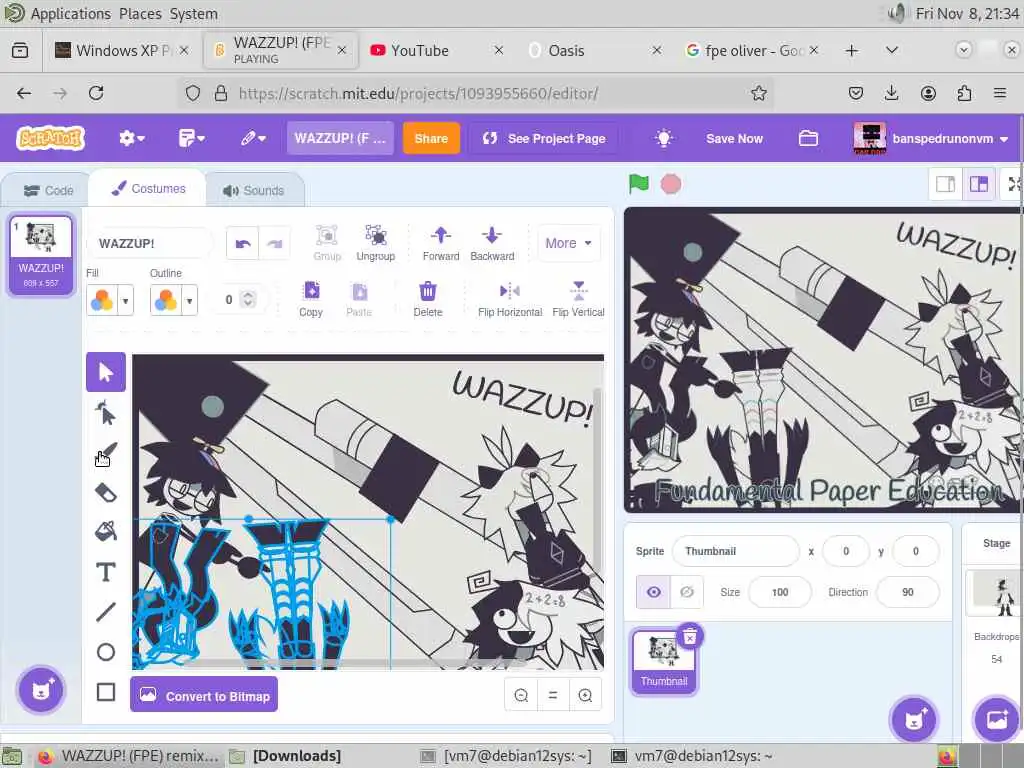Bring selection Forward
Image resolution: width=1024 pixels, height=768 pixels.
point(441,243)
